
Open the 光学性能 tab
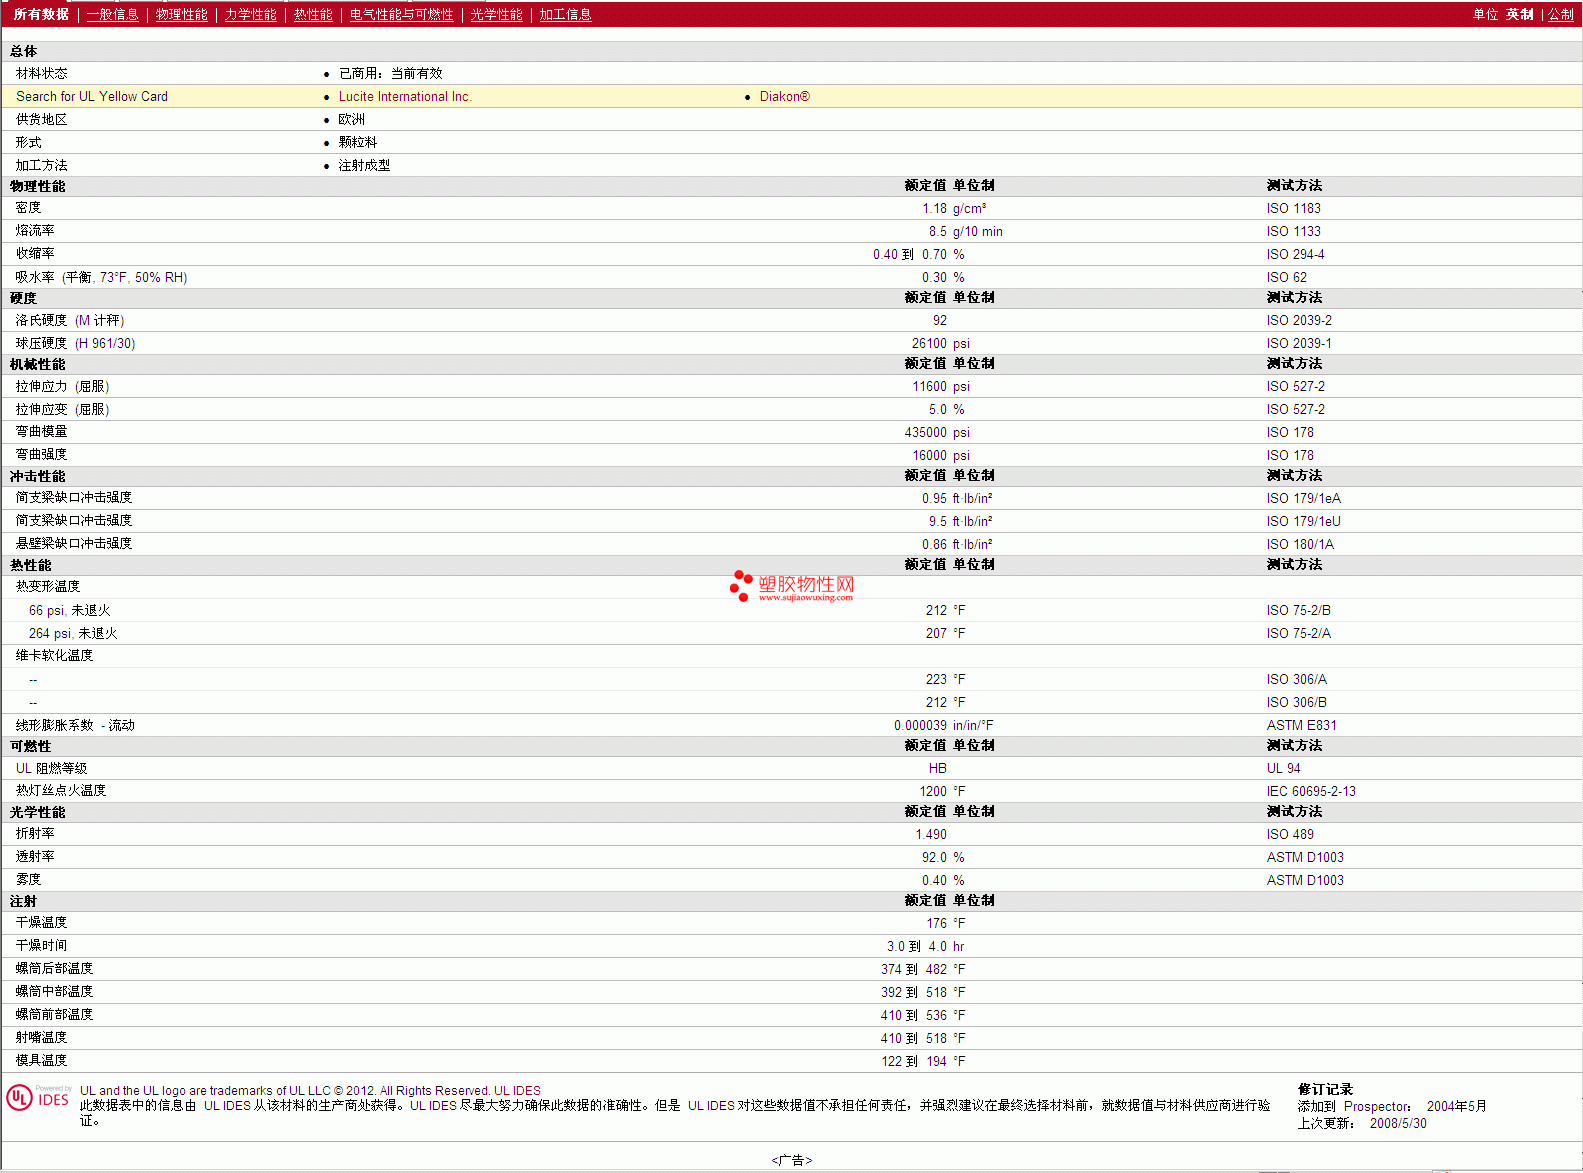(x=496, y=14)
